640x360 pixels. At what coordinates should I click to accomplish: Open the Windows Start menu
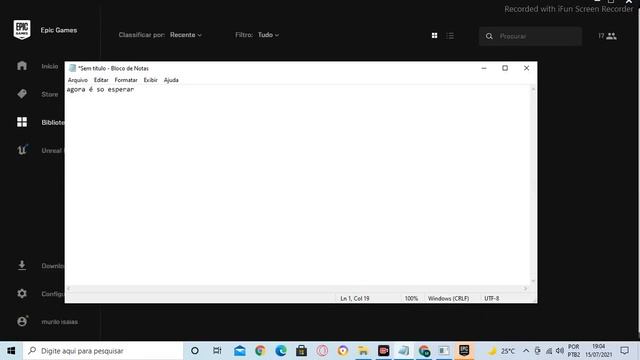pos(11,351)
